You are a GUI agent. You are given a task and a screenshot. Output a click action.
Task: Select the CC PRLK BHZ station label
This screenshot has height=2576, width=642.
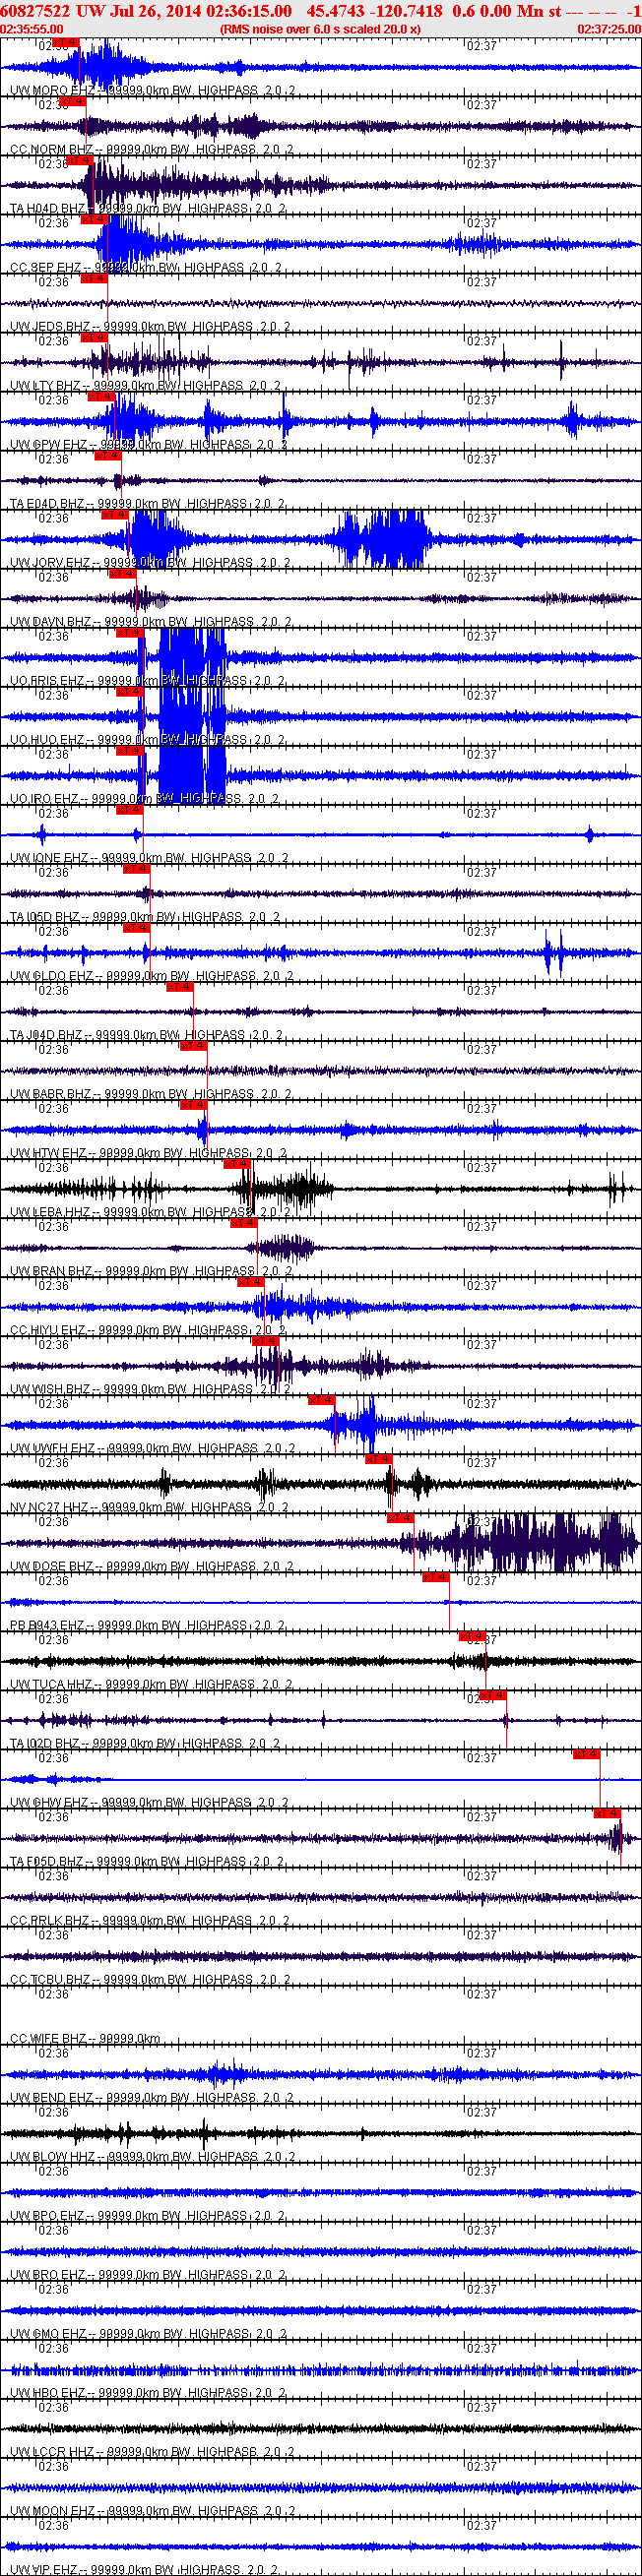coord(150,1920)
